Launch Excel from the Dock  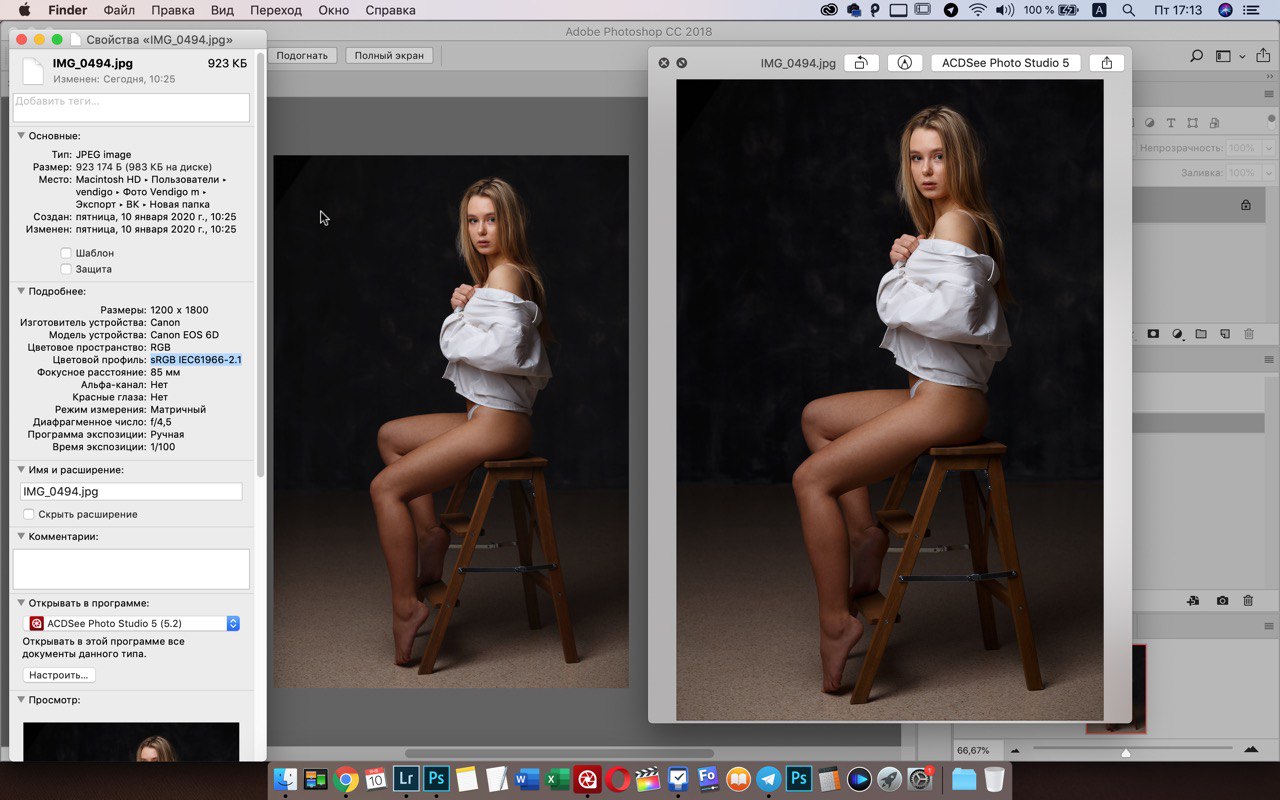tap(558, 779)
